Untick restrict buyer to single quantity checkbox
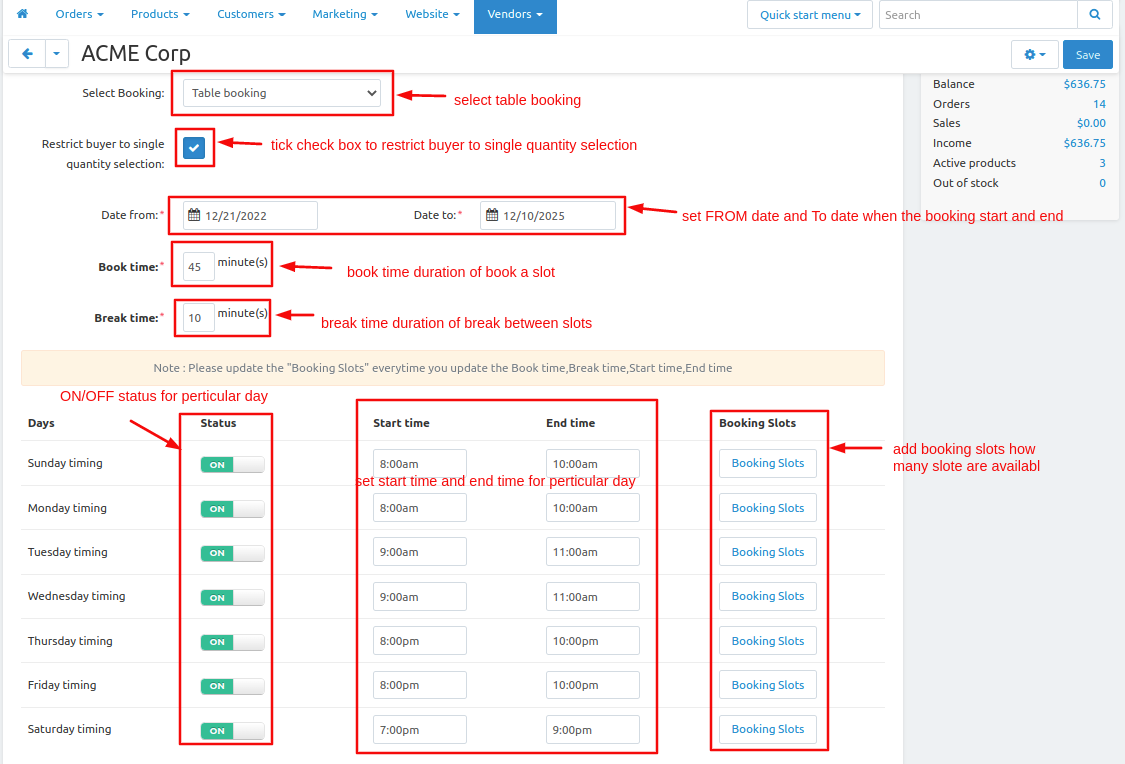The height and width of the screenshot is (764, 1125). click(194, 148)
